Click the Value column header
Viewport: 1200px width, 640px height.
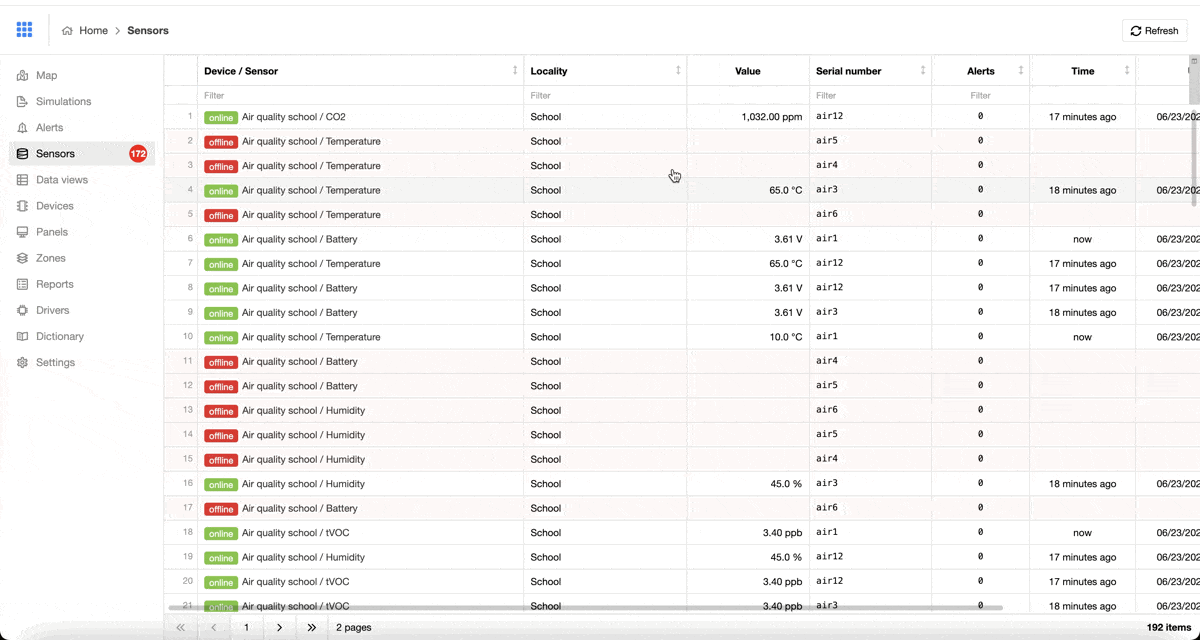(748, 71)
